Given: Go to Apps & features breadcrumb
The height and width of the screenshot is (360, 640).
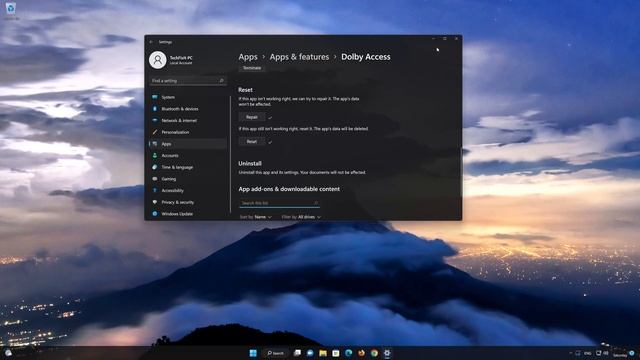Looking at the screenshot, I should [x=299, y=57].
